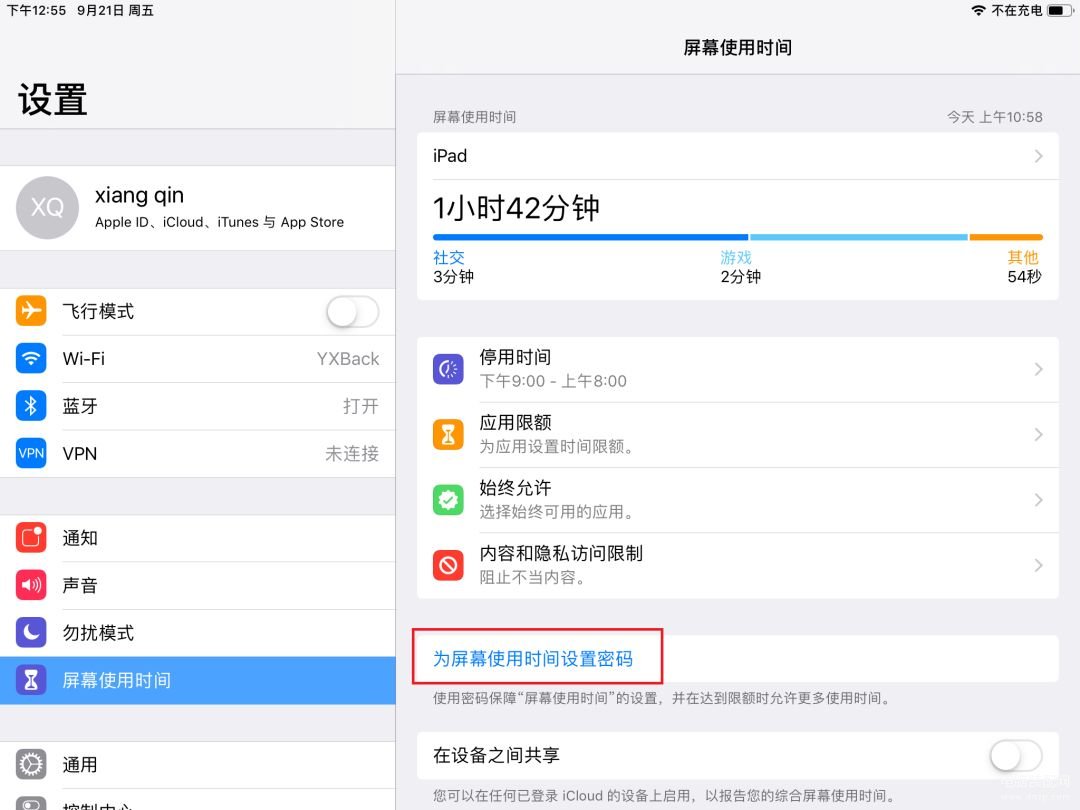Tap the Wi-Fi settings icon
This screenshot has height=810, width=1080.
point(32,358)
